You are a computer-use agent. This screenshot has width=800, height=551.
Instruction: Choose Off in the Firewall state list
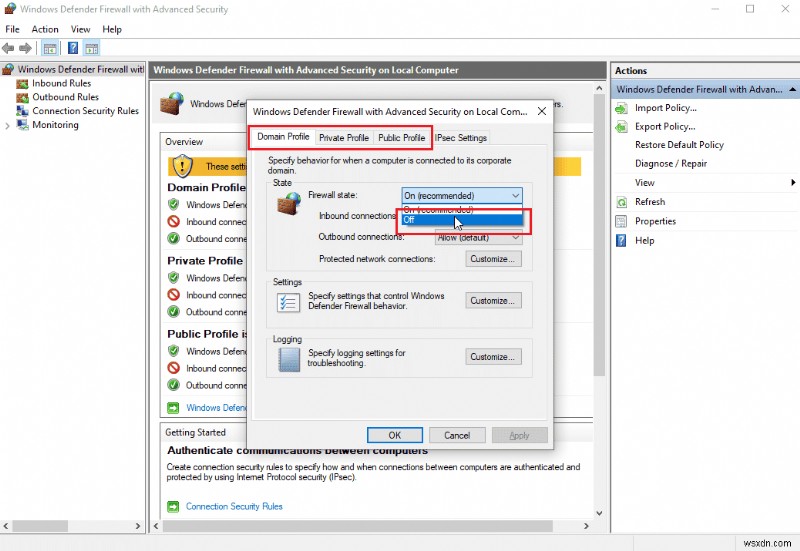point(462,220)
